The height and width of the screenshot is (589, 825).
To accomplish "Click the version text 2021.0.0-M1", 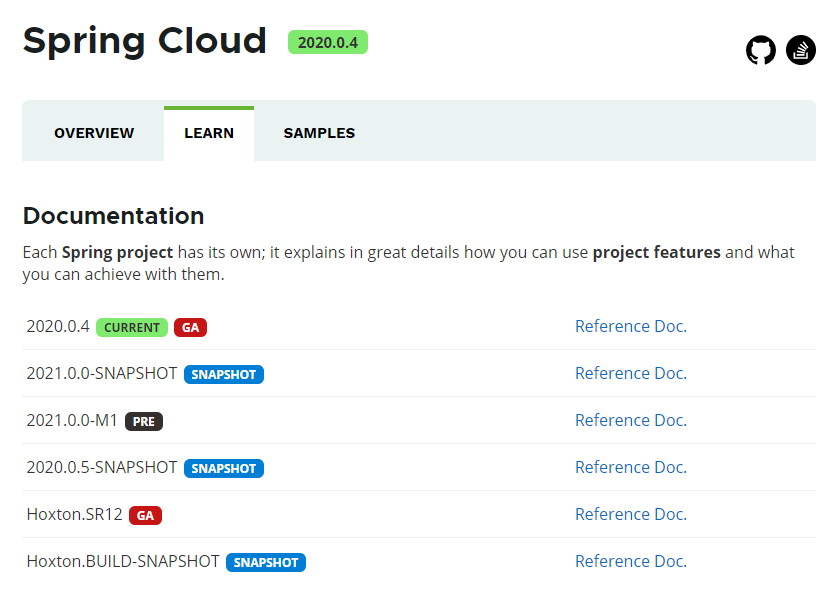I will coord(72,420).
